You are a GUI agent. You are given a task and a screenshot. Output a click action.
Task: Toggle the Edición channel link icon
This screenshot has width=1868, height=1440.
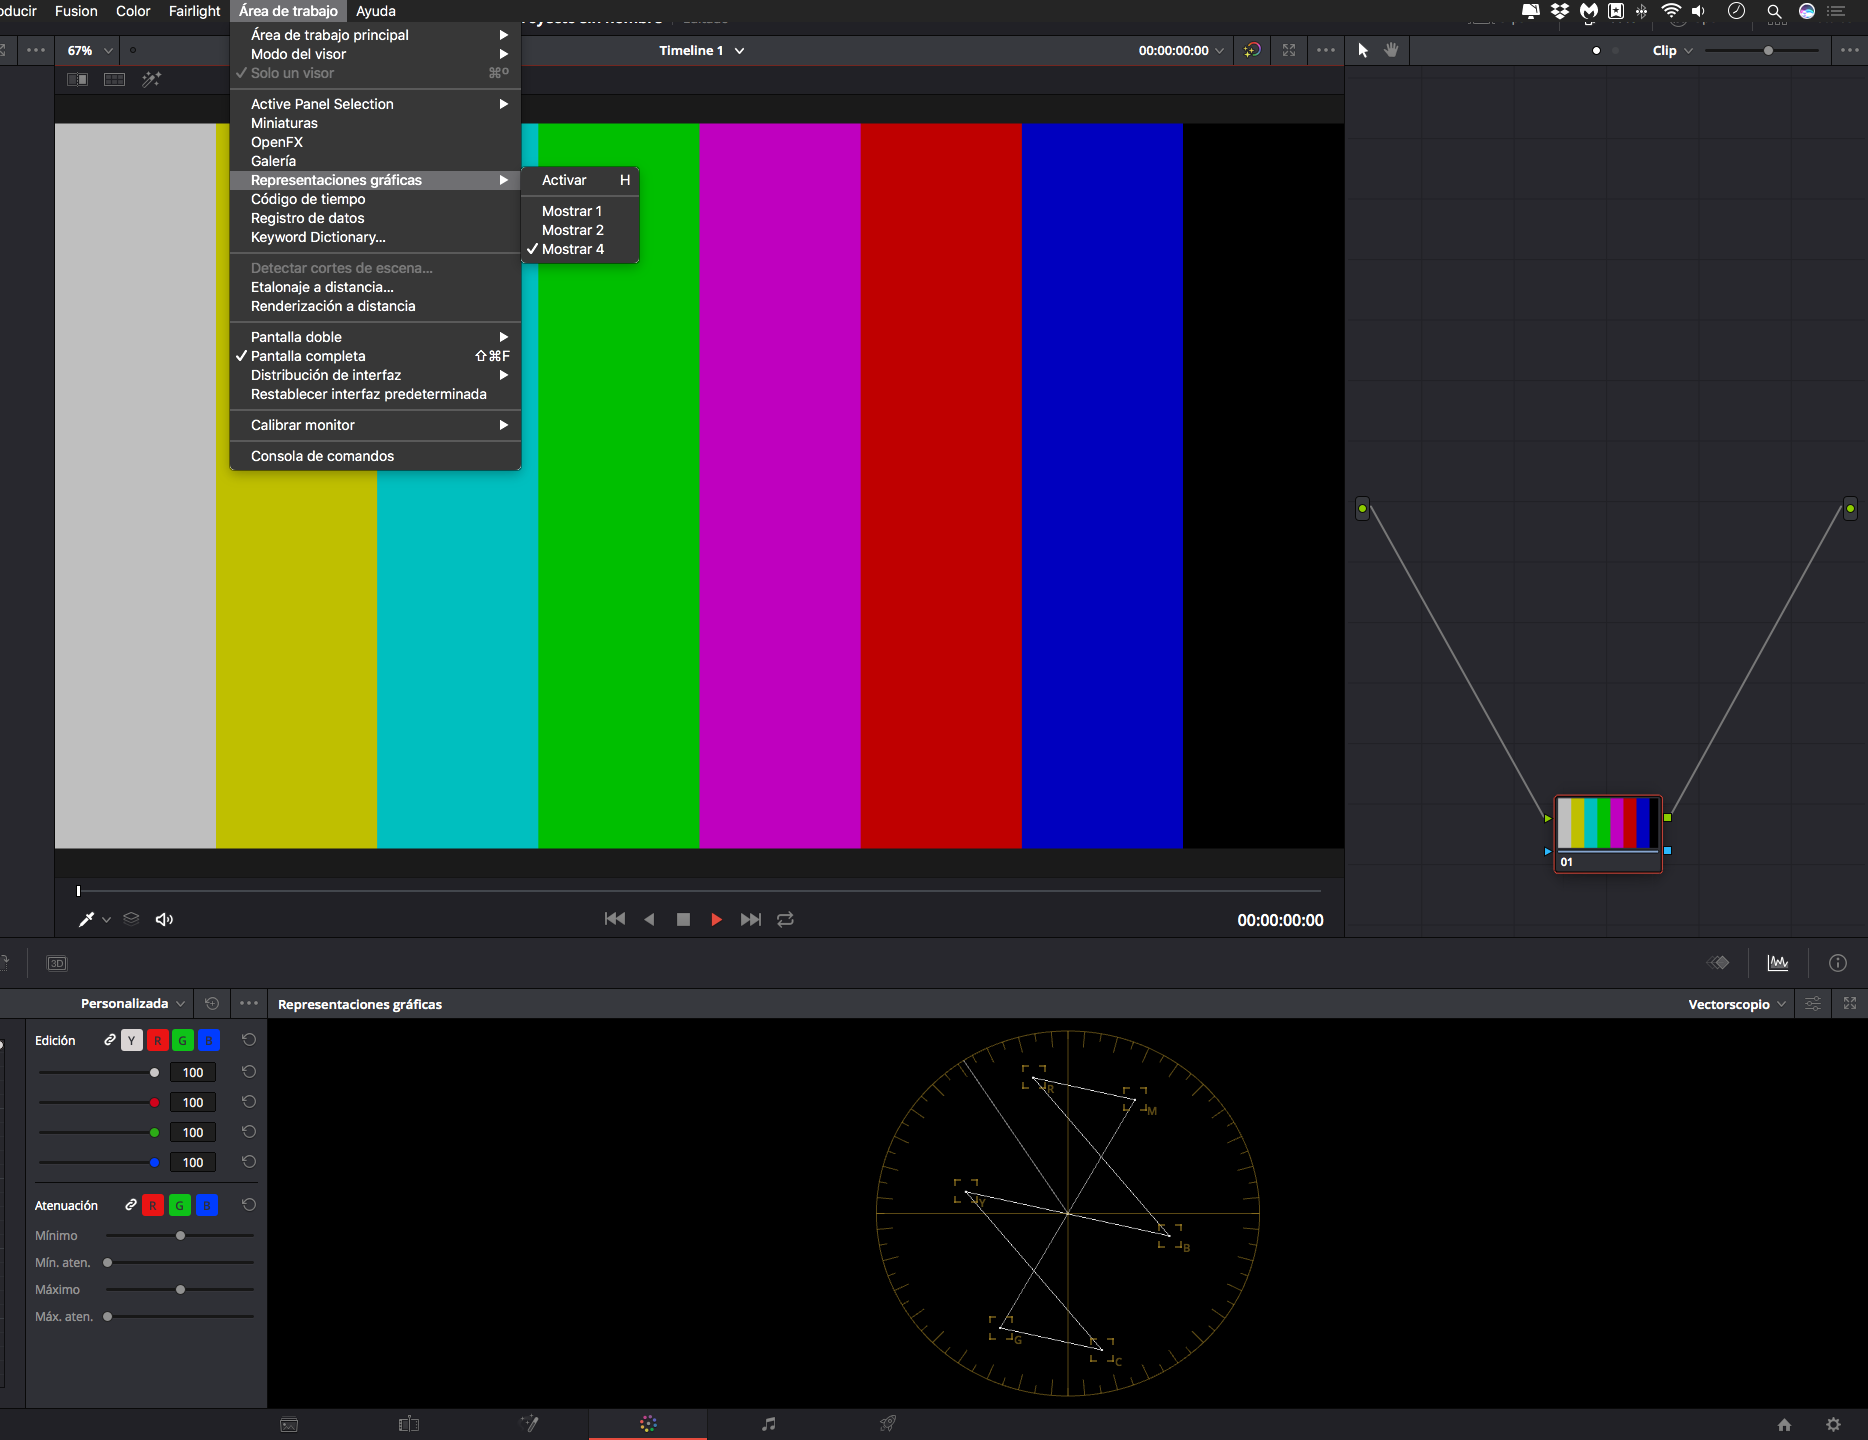pos(110,1040)
